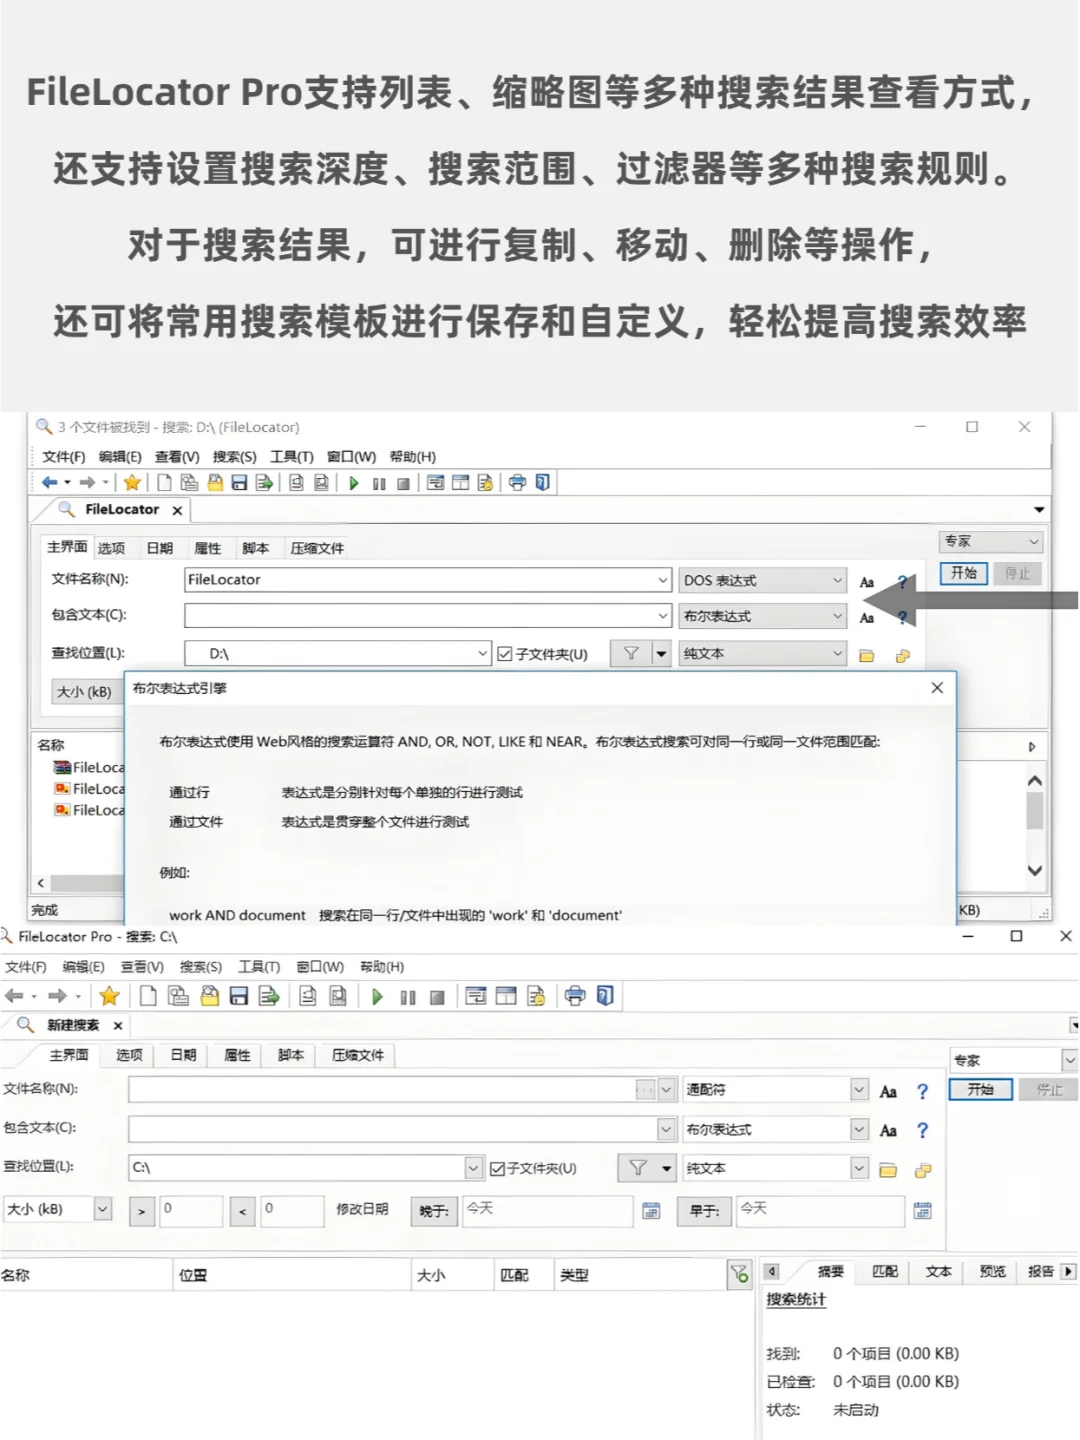Close the 布尔表达式引擎 dialog

coord(937,688)
